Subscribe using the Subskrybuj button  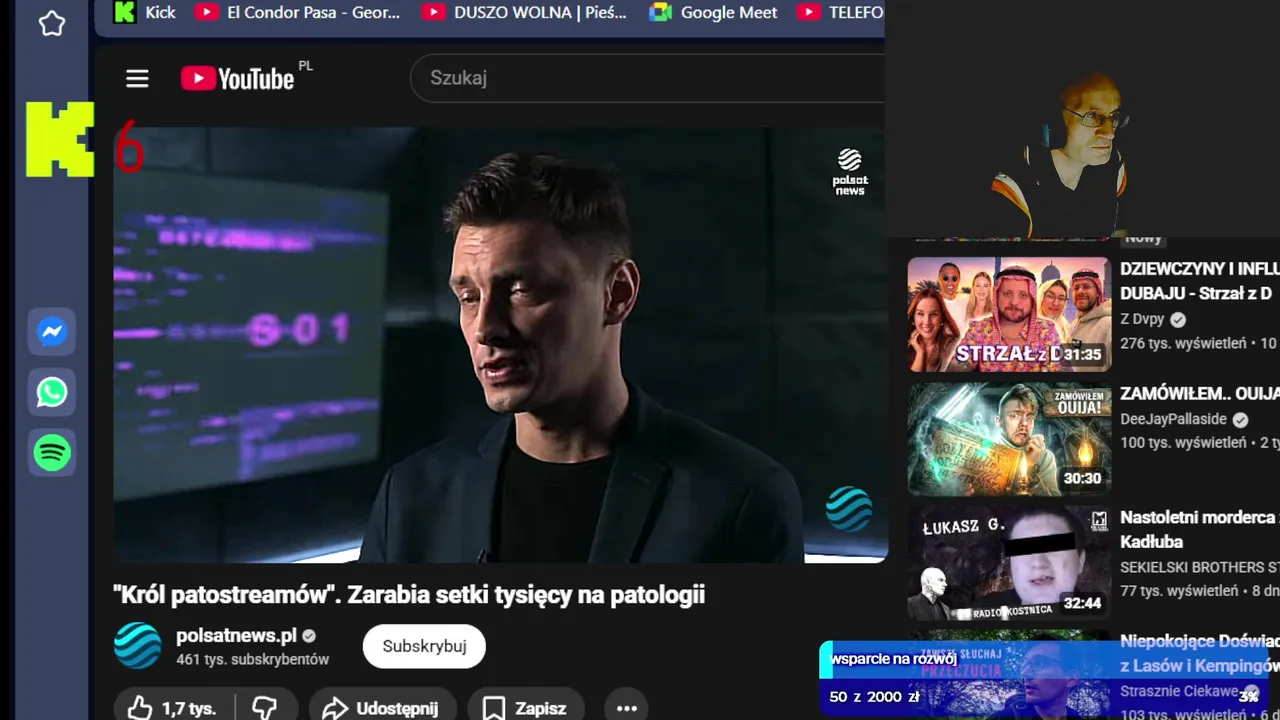pyautogui.click(x=424, y=646)
